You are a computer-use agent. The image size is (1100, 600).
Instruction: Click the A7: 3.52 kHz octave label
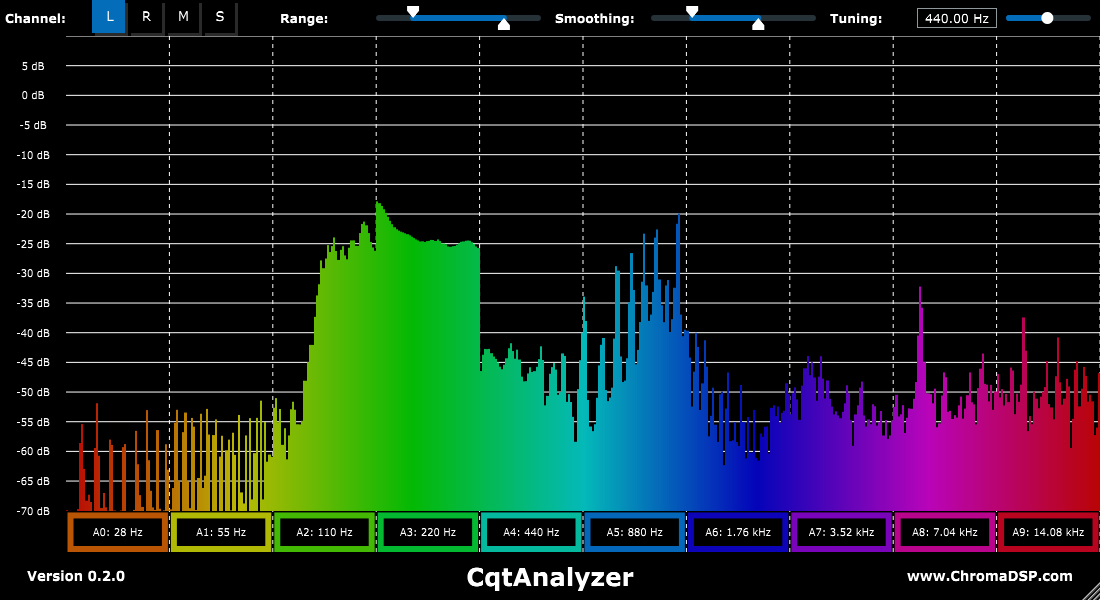click(x=841, y=532)
